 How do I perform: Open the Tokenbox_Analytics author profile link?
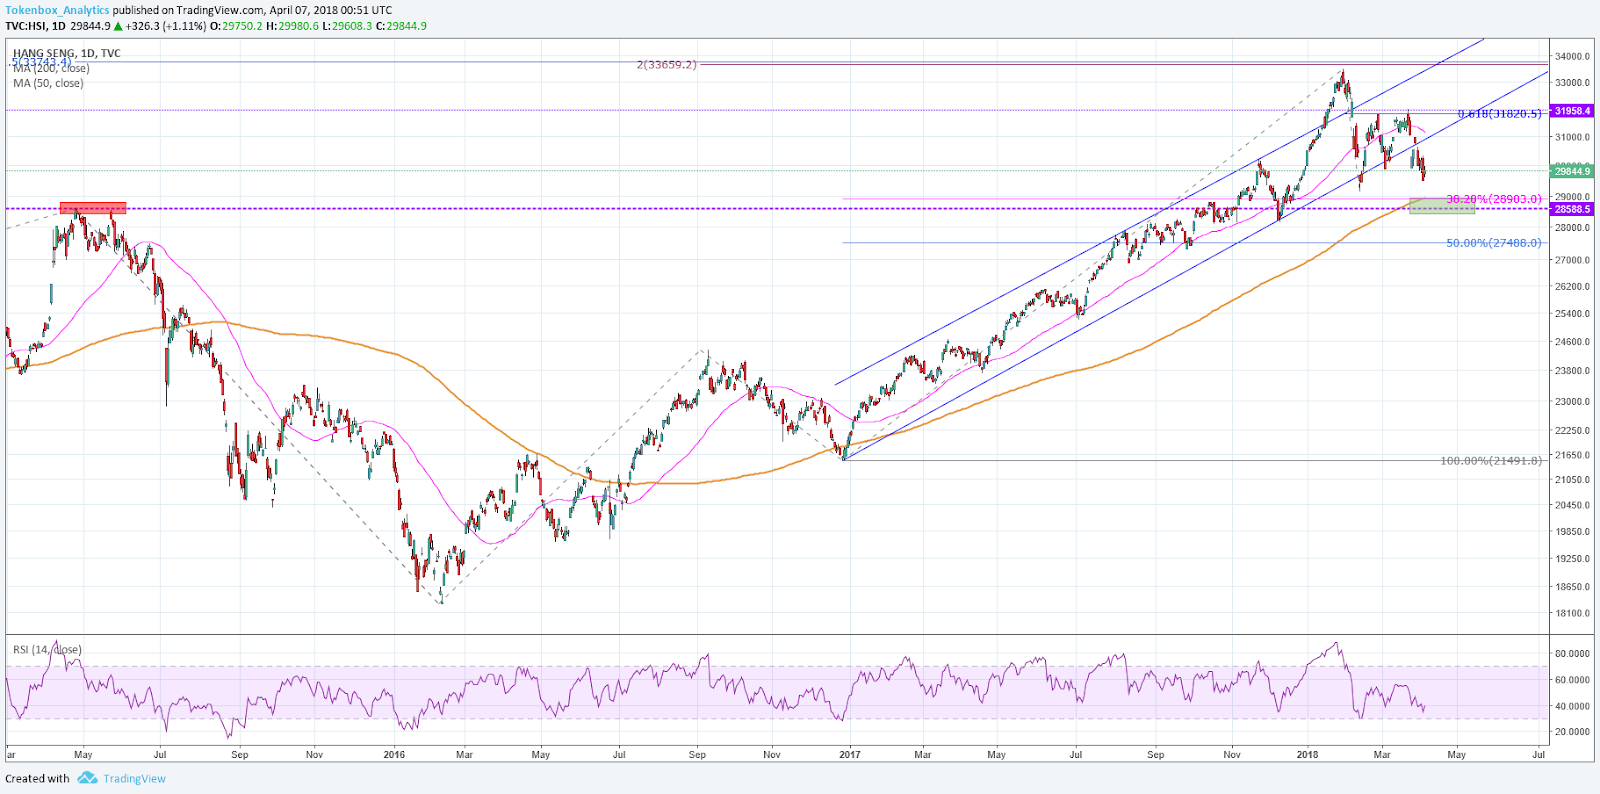coord(57,10)
